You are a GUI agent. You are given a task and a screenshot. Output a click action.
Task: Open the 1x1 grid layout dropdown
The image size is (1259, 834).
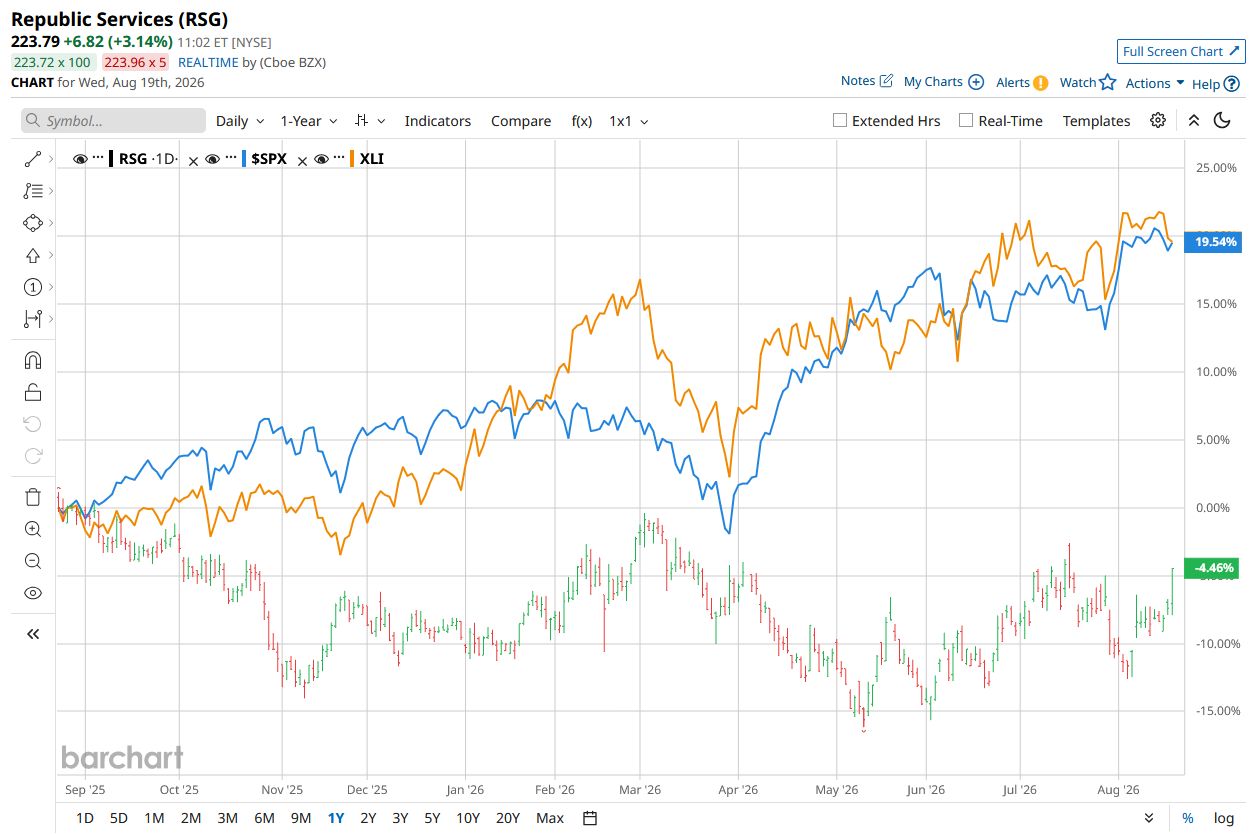[x=628, y=121]
